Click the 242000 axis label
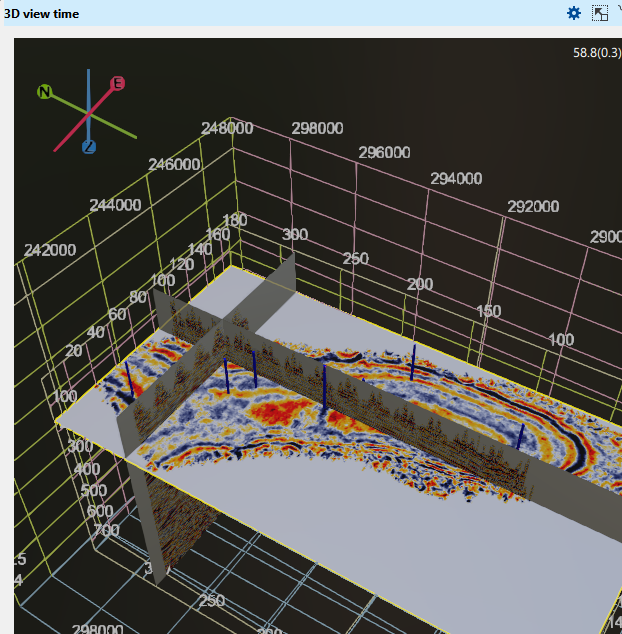This screenshot has height=634, width=622. click(x=50, y=250)
